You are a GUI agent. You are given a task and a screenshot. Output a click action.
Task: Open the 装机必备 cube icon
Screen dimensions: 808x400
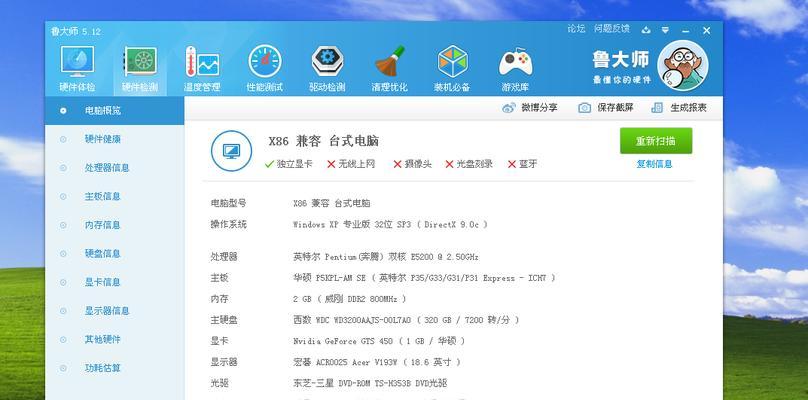(x=452, y=62)
